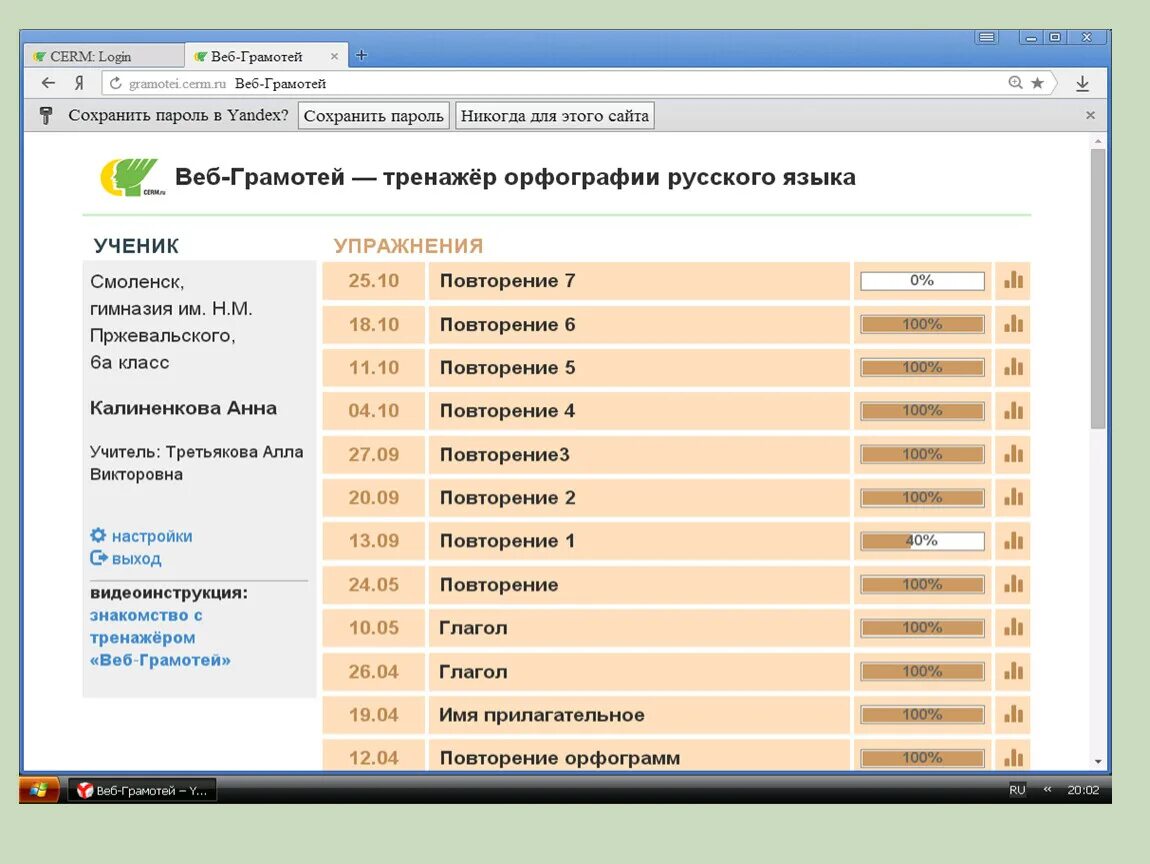The width and height of the screenshot is (1150, 864).
Task: Dismiss the save password bar
Action: [1091, 115]
